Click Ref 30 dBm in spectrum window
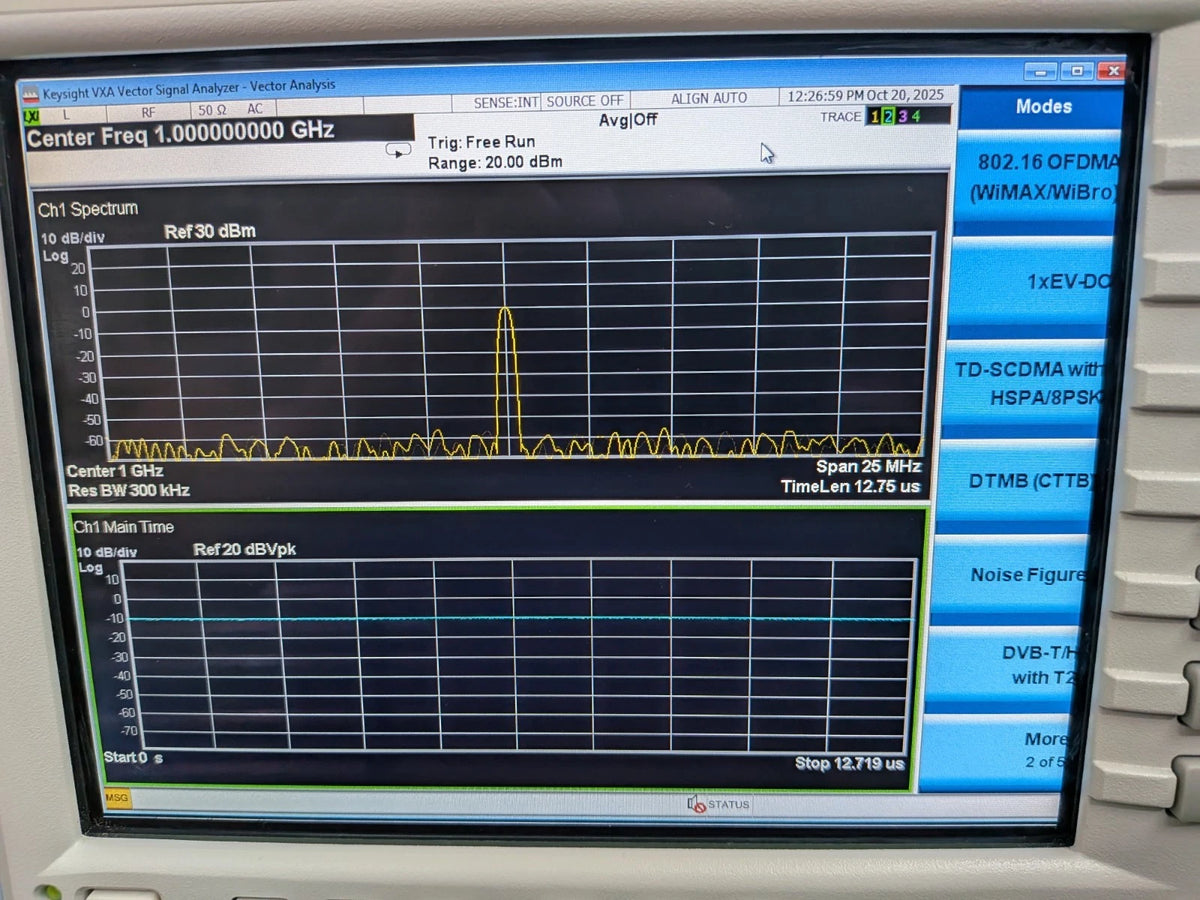Screen dimensions: 1200x900 click(x=210, y=231)
